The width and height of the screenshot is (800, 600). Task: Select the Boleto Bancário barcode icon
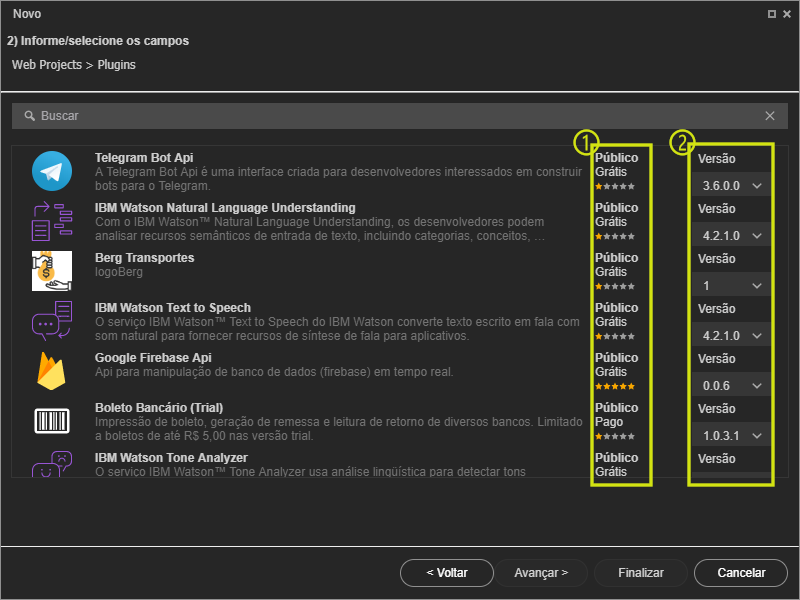52,421
